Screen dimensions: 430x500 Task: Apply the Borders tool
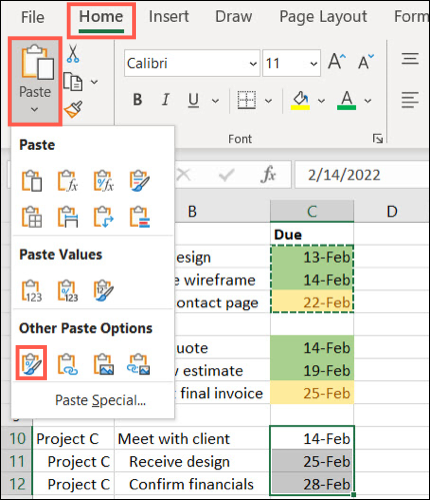point(247,100)
